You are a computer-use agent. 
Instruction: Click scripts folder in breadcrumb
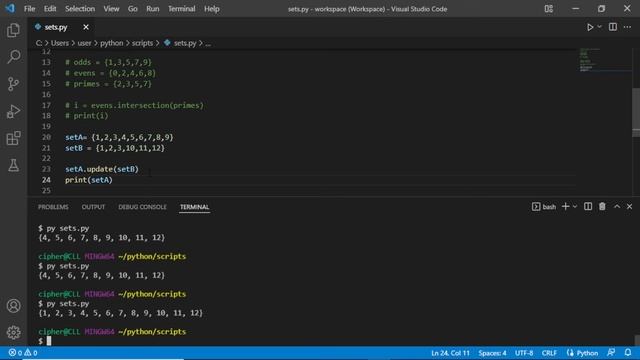tap(142, 43)
